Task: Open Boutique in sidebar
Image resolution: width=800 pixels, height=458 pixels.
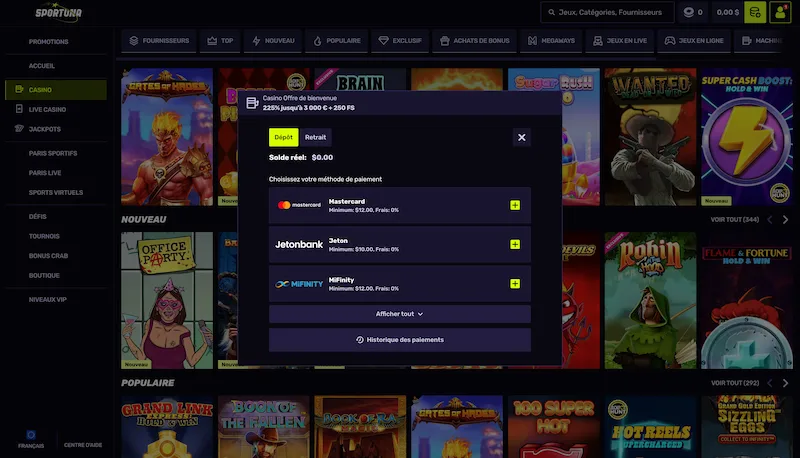Action: click(x=44, y=275)
